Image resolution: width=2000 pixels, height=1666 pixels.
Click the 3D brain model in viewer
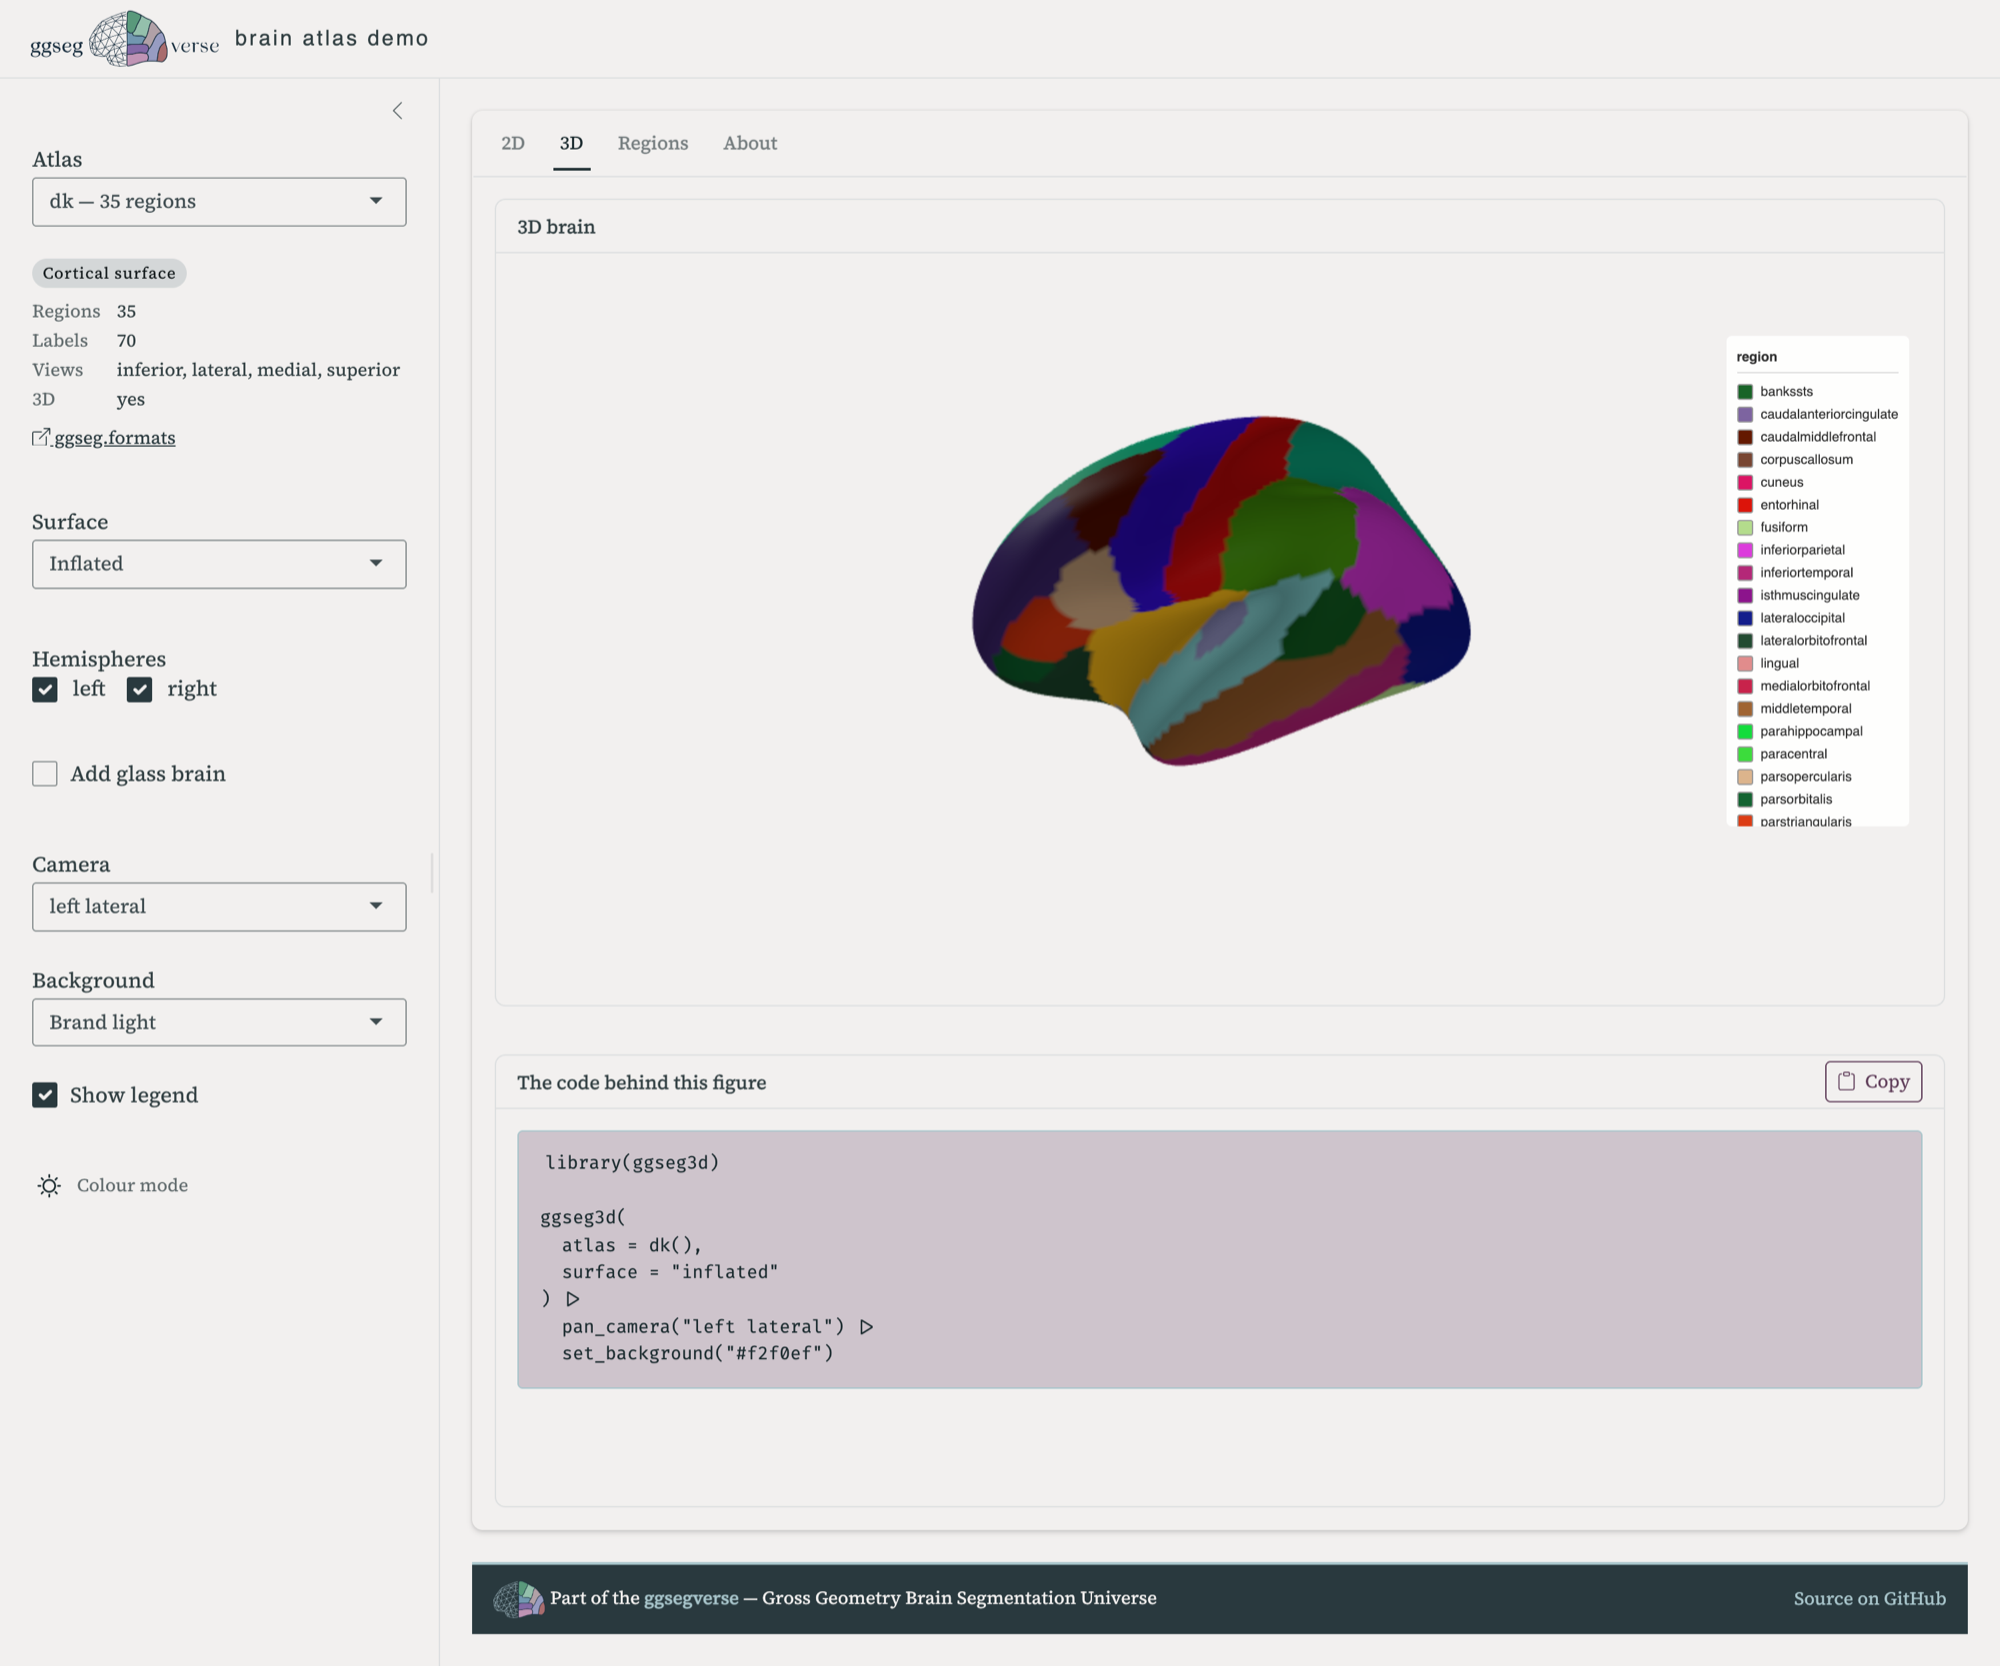click(x=1221, y=591)
